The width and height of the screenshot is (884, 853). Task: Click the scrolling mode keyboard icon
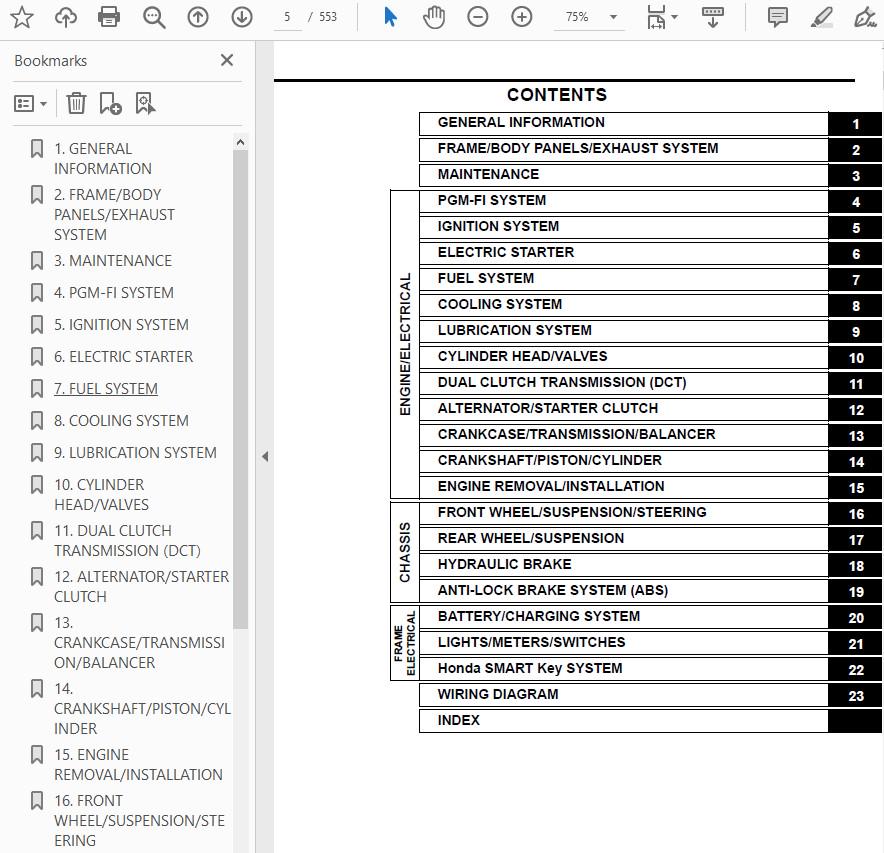point(713,17)
